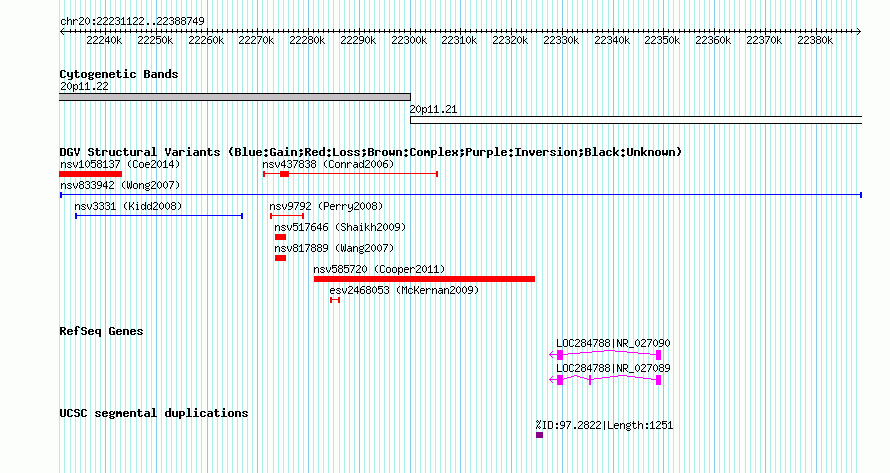Image resolution: width=890 pixels, height=473 pixels.
Task: Open nsv9792 (Perry2008) label
Action: pyautogui.click(x=326, y=206)
